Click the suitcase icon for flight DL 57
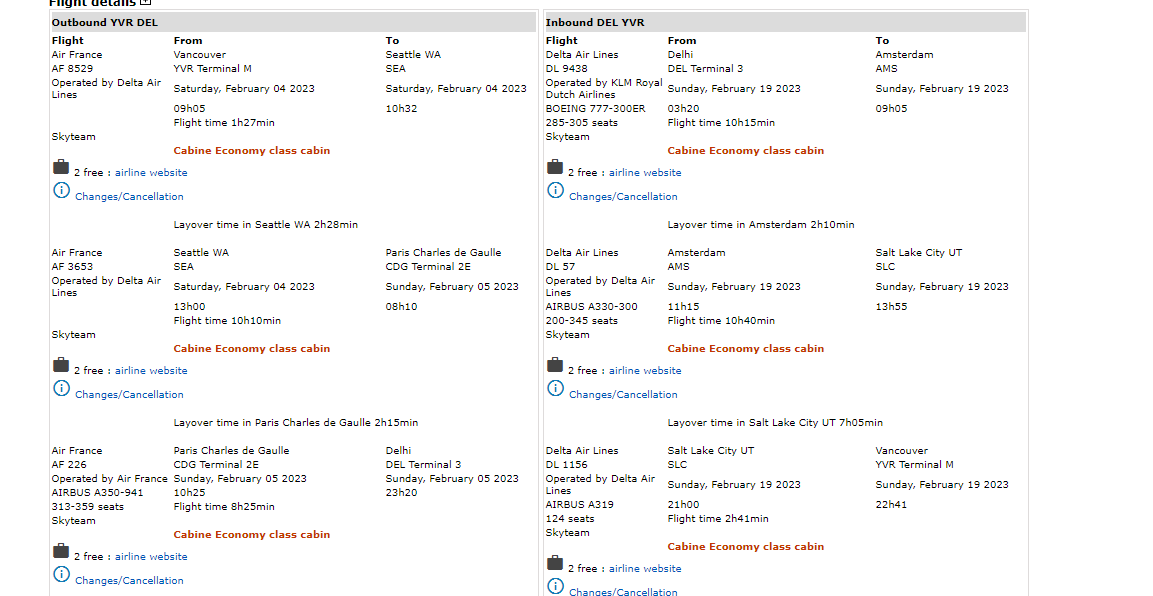Image resolution: width=1153 pixels, height=596 pixels. (x=555, y=366)
